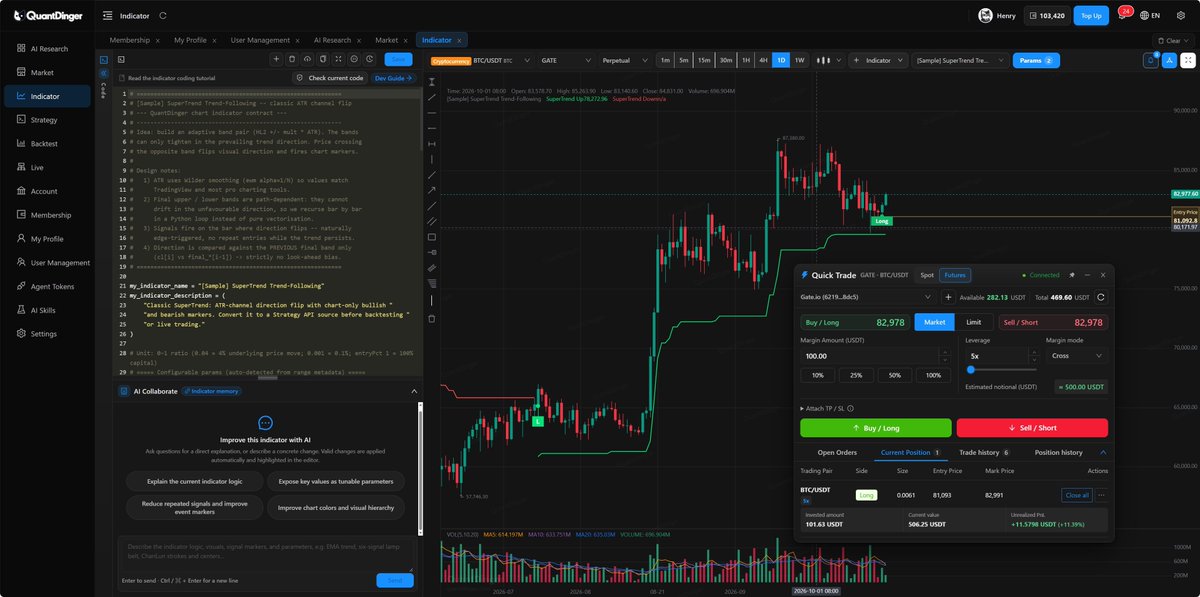This screenshot has width=1200, height=597.
Task: Adjust the leverage slider handle
Action: click(x=970, y=370)
